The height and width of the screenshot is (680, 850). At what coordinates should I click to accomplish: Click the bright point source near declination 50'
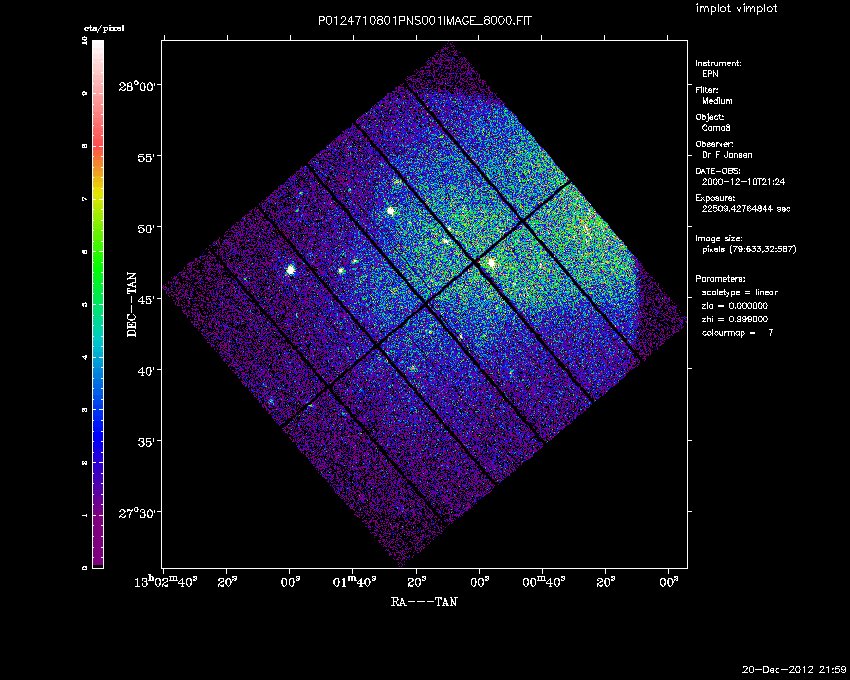(390, 211)
